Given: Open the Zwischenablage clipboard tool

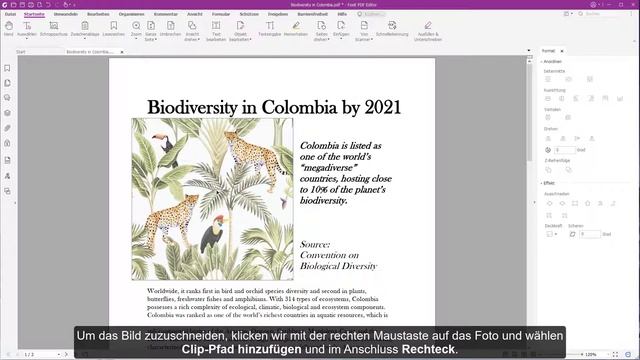Looking at the screenshot, I should tap(85, 29).
